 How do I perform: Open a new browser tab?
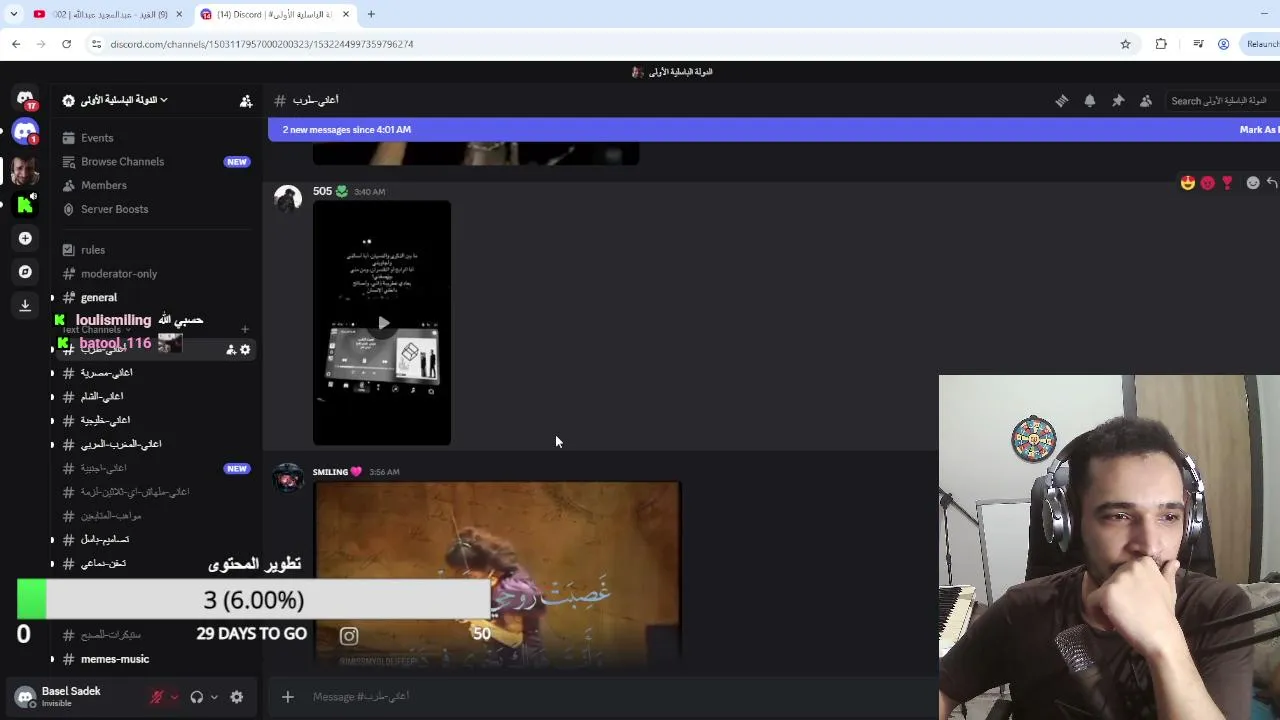pos(371,14)
